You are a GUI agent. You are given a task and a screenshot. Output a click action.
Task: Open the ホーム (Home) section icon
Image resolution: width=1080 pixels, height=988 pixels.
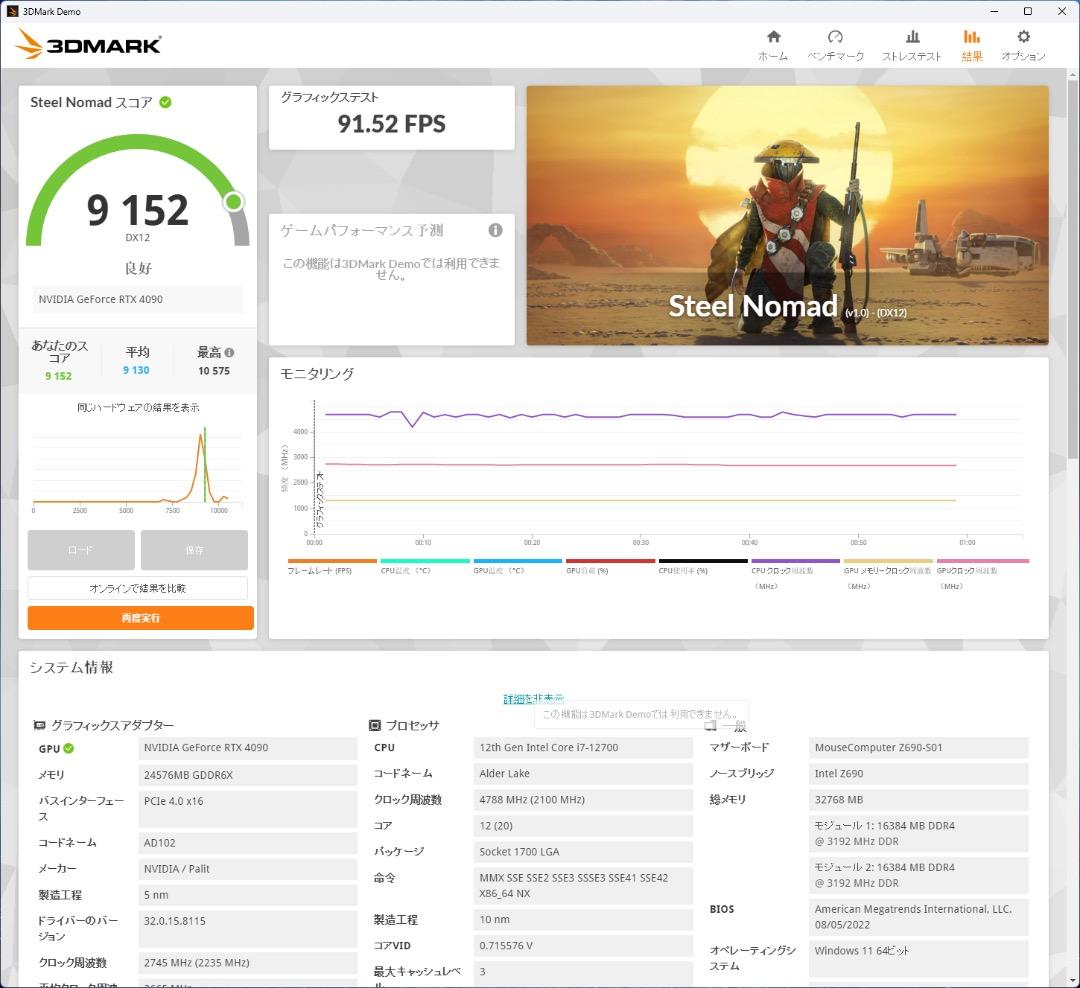pos(772,42)
